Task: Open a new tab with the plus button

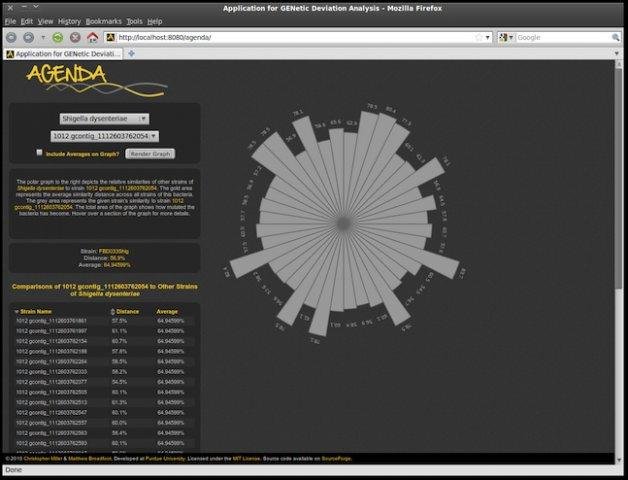Action: click(131, 54)
